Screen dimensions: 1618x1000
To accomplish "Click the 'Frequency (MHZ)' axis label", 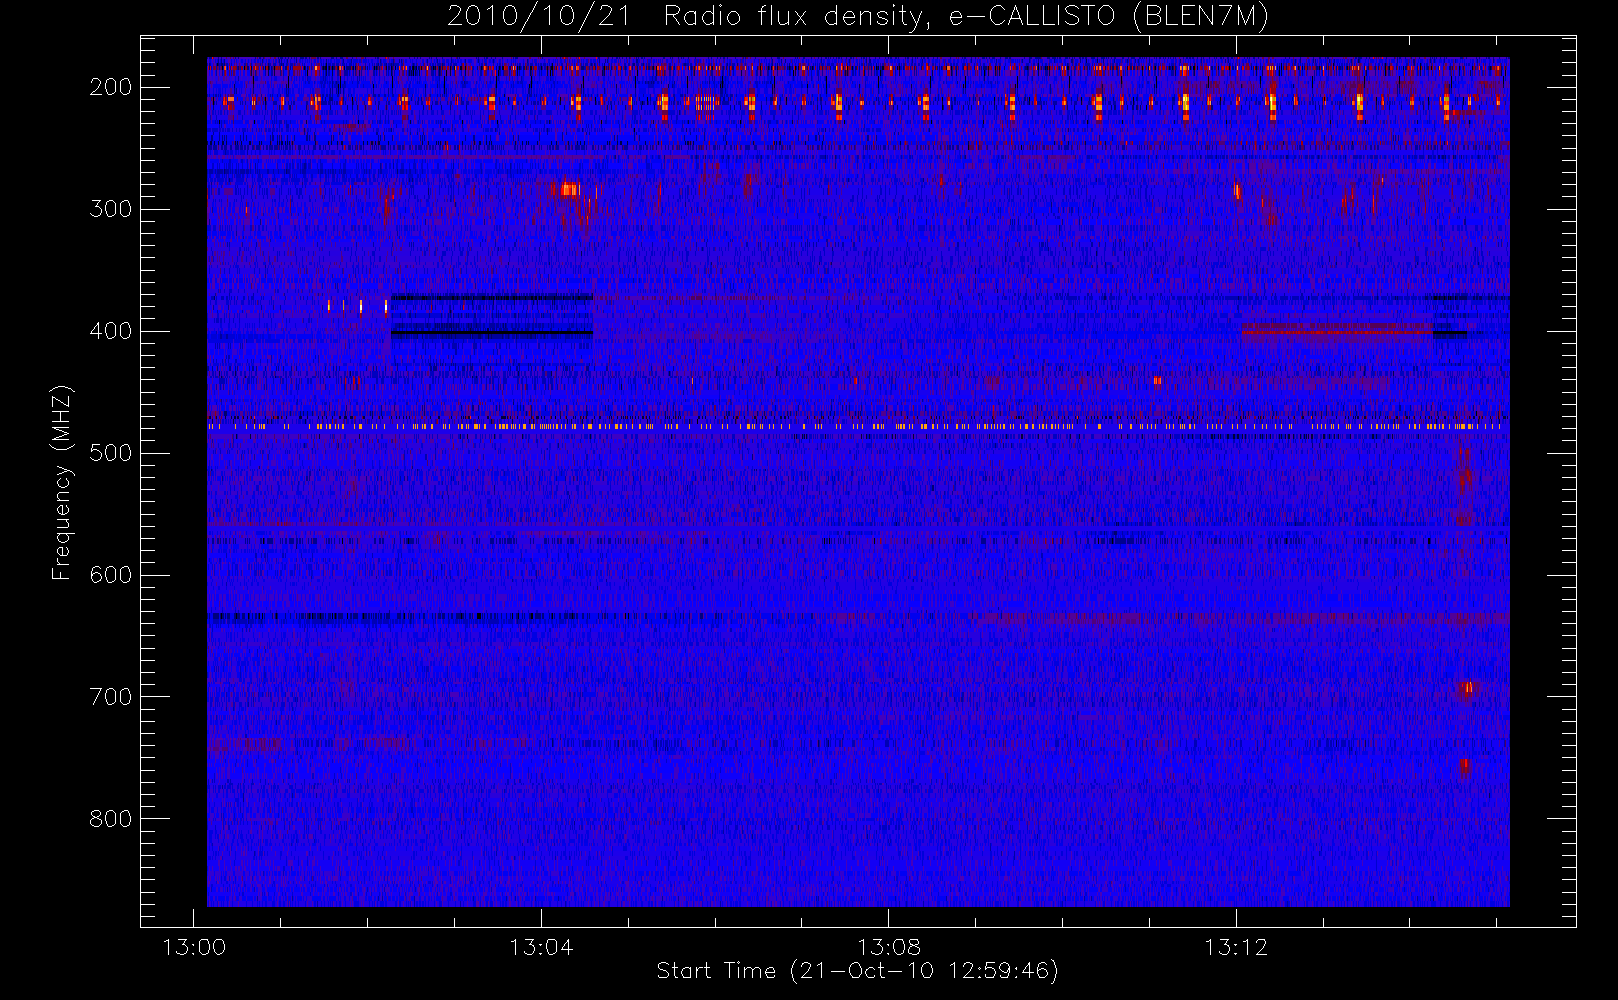I will [62, 482].
